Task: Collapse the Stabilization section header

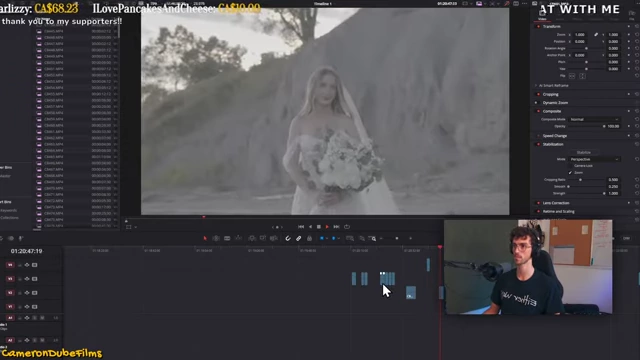Action: 553,144
